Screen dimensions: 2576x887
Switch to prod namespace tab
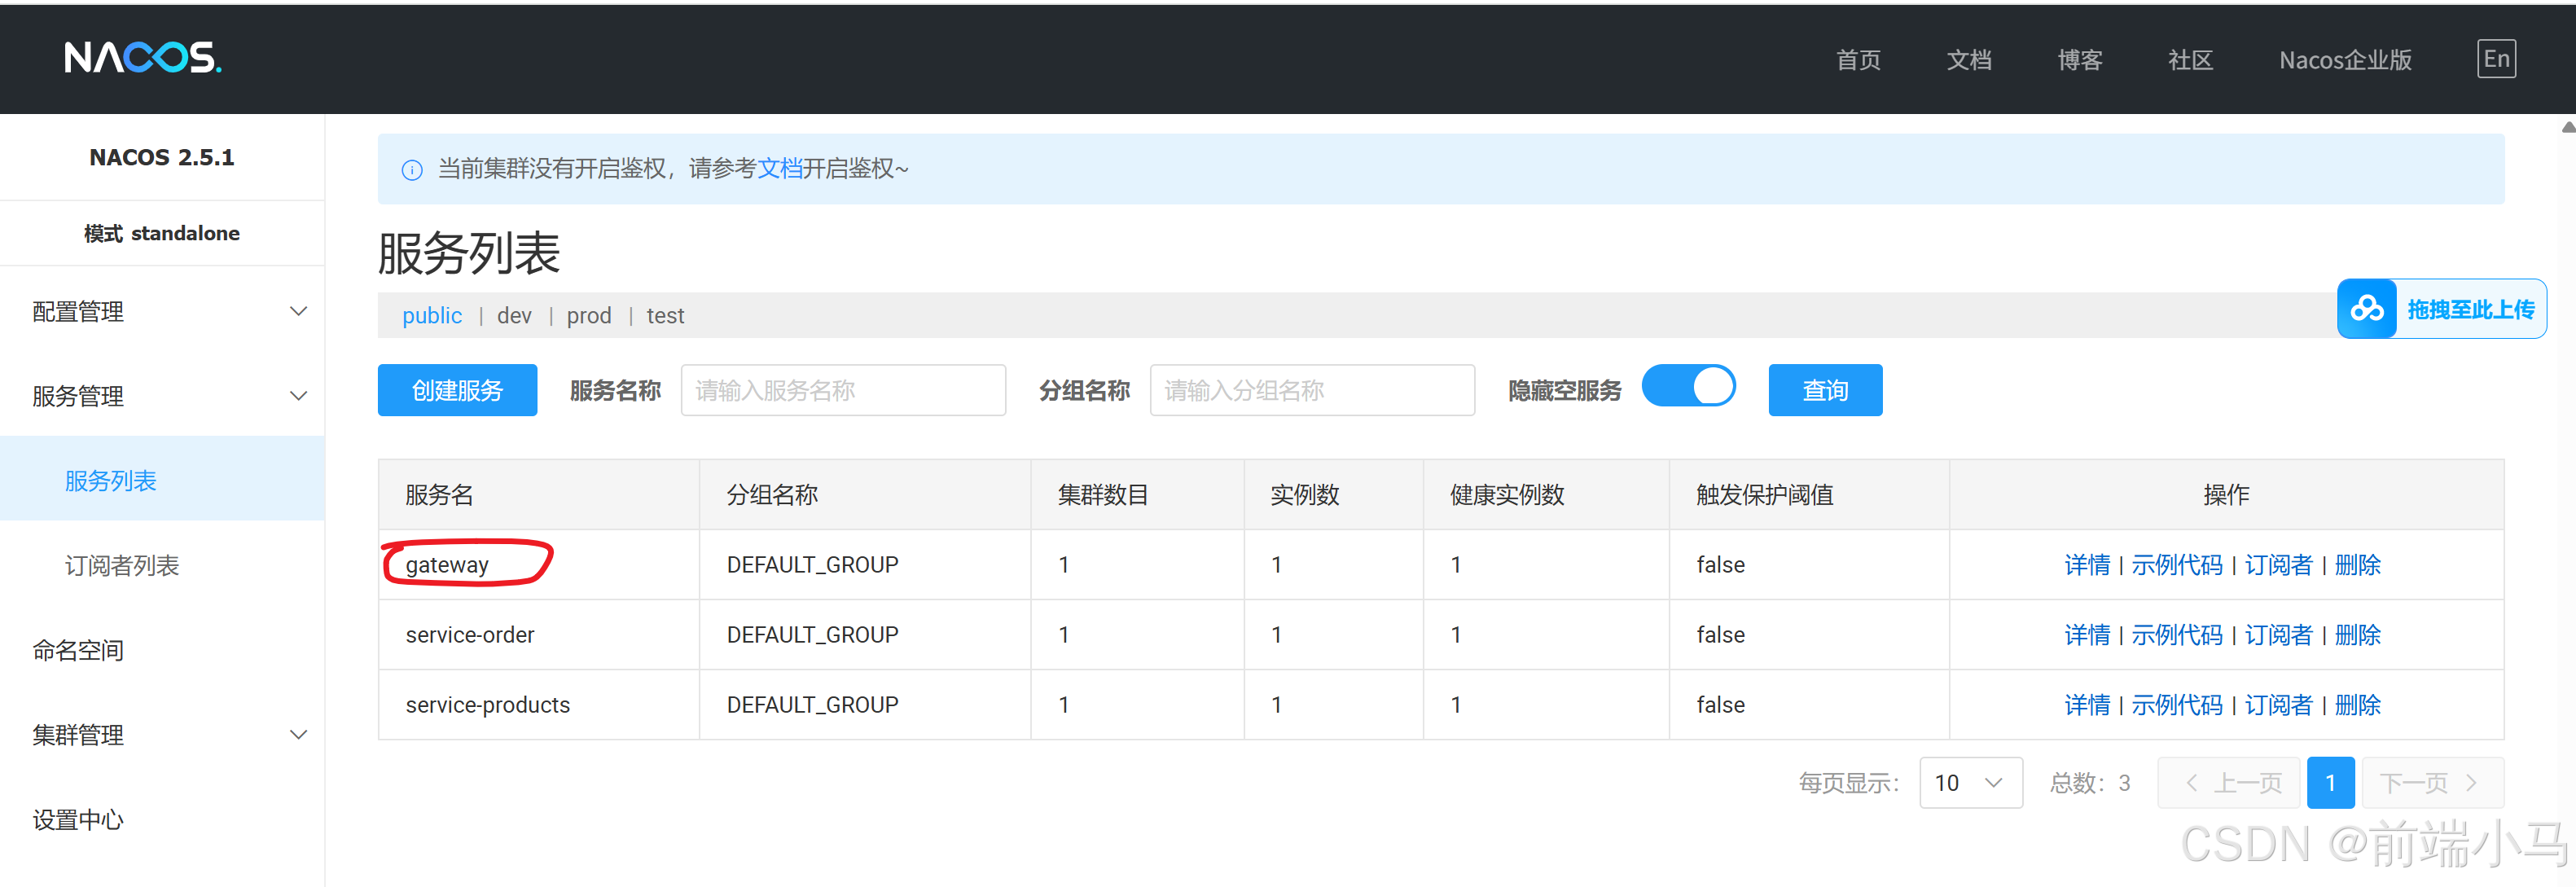[x=589, y=316]
